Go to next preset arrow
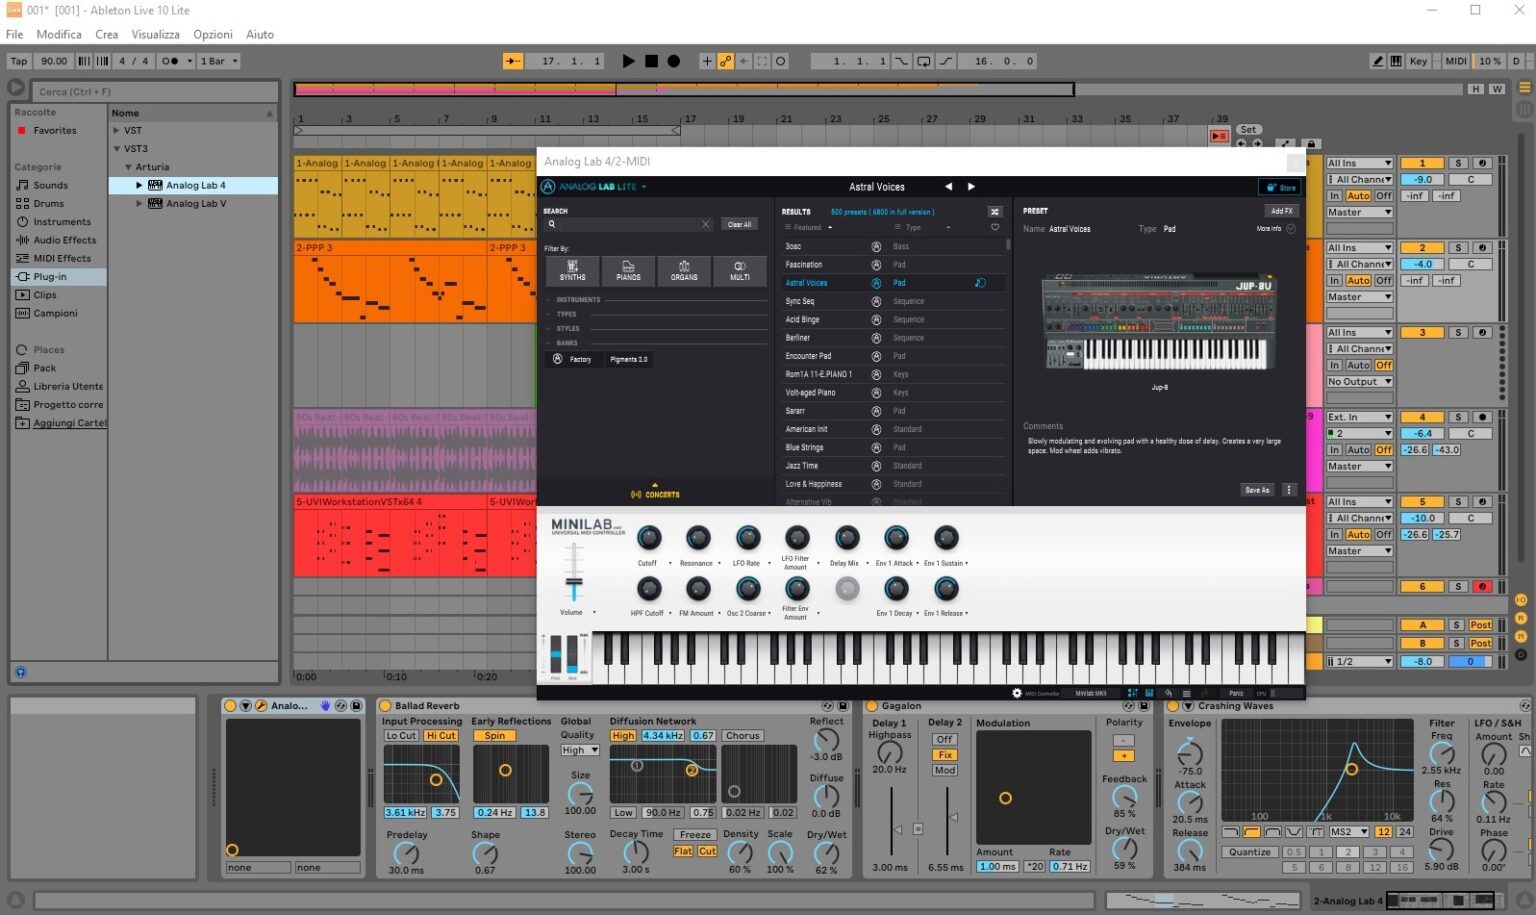Image resolution: width=1536 pixels, height=915 pixels. click(971, 187)
